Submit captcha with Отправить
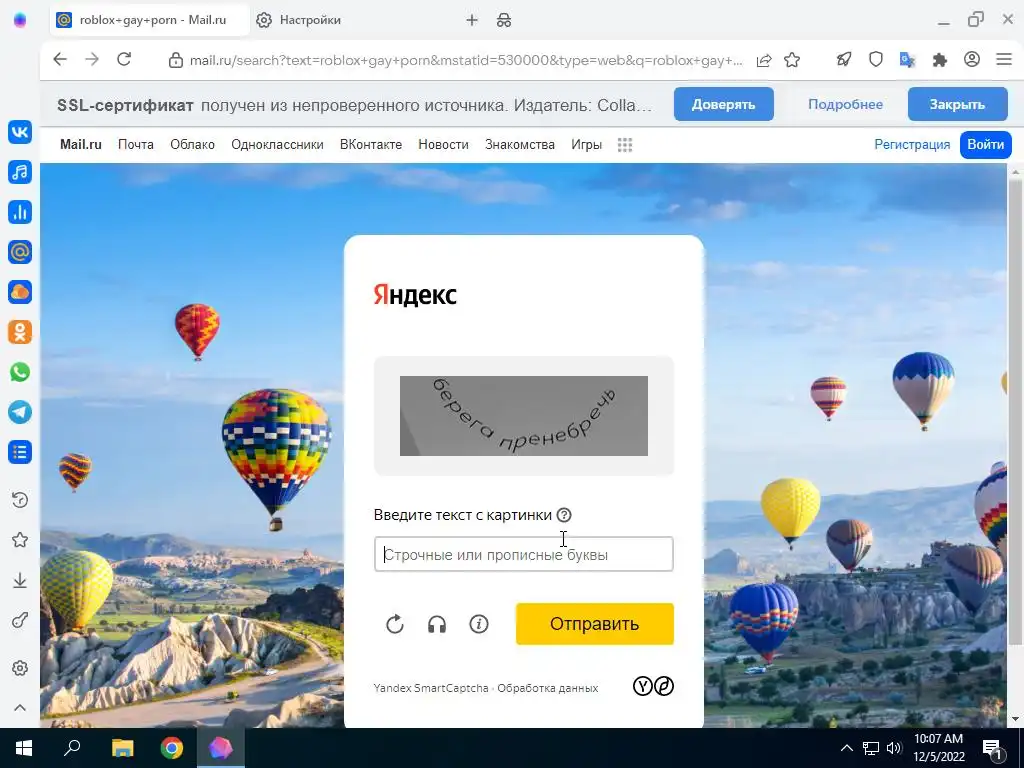This screenshot has width=1024, height=768. [595, 624]
